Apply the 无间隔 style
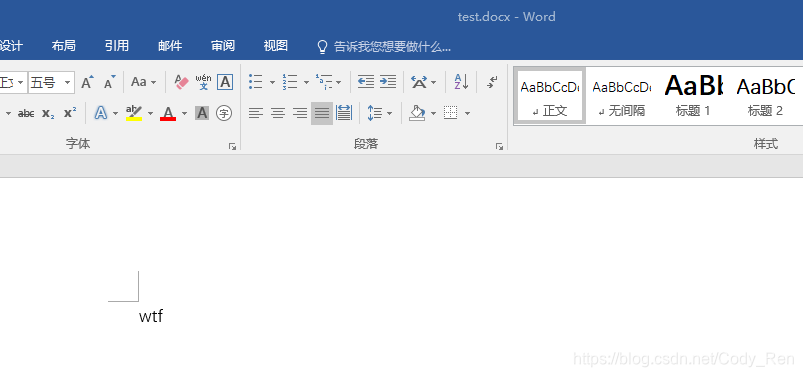This screenshot has height=377, width=803. 622,96
